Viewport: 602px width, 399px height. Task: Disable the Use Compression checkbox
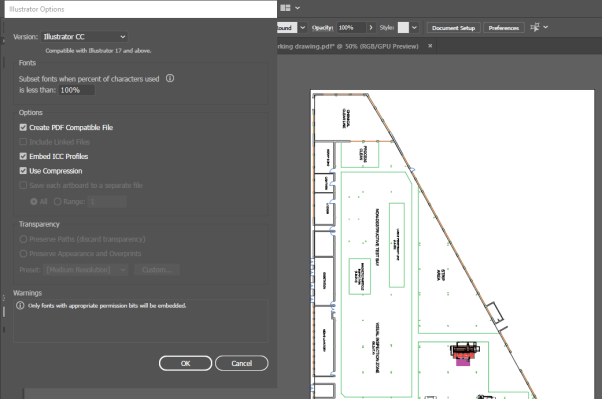click(x=23, y=171)
